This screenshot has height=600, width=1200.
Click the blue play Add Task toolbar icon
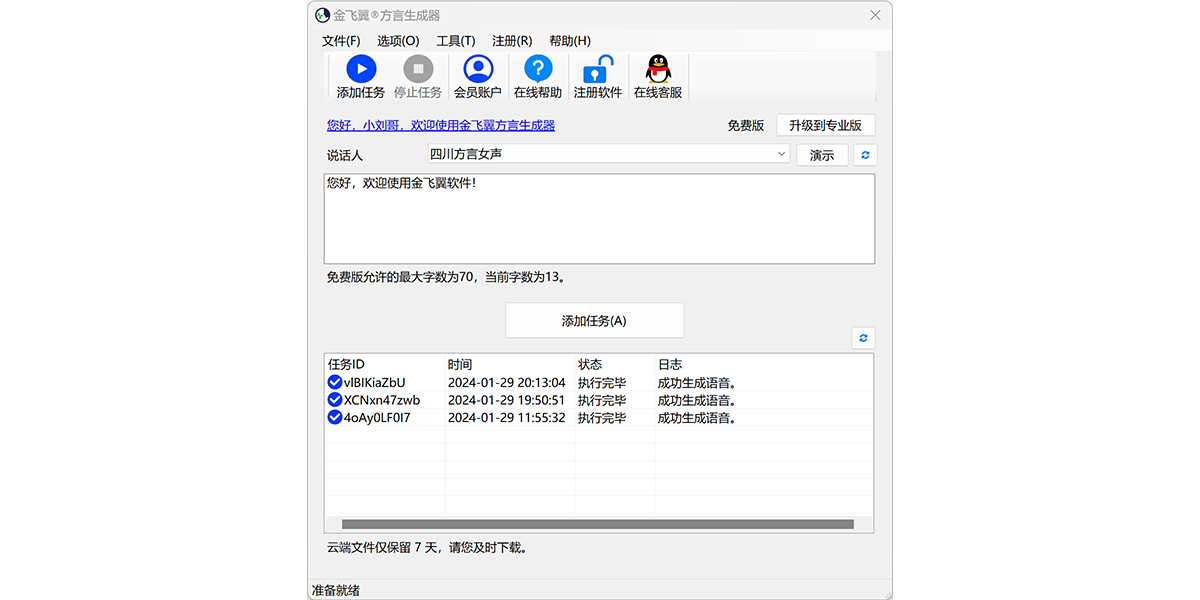(x=360, y=69)
